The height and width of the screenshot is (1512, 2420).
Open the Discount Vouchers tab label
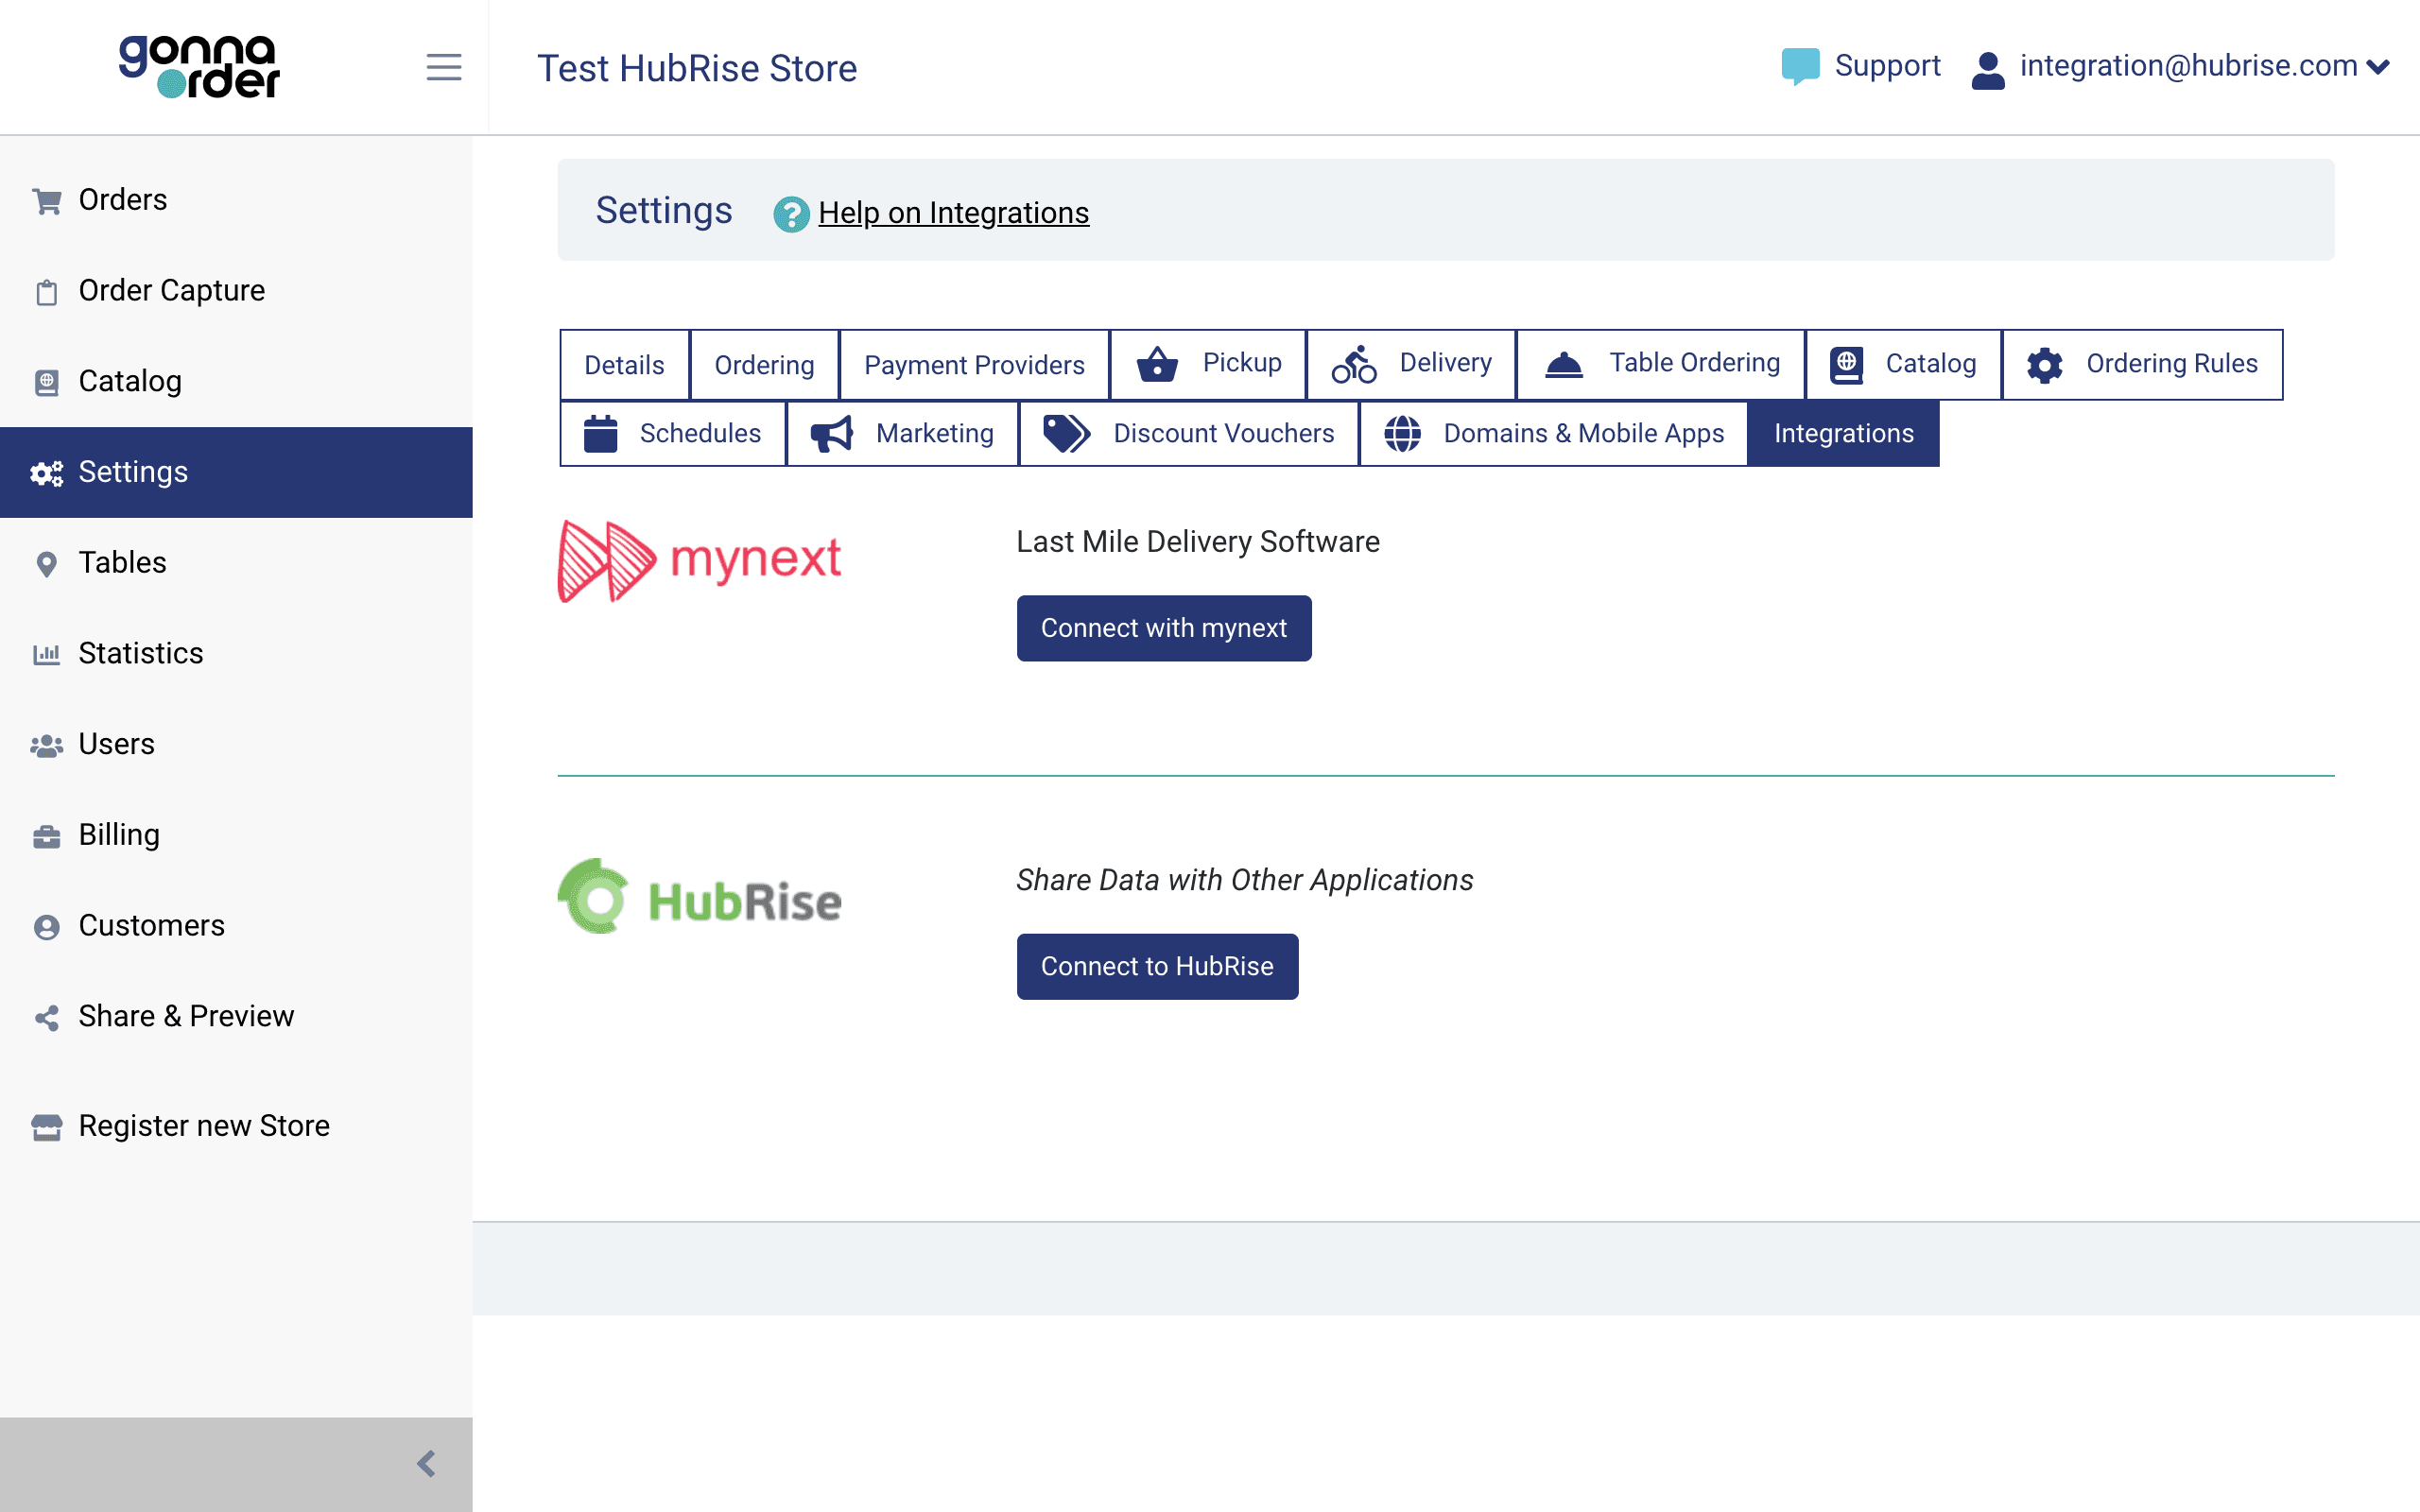click(1223, 433)
